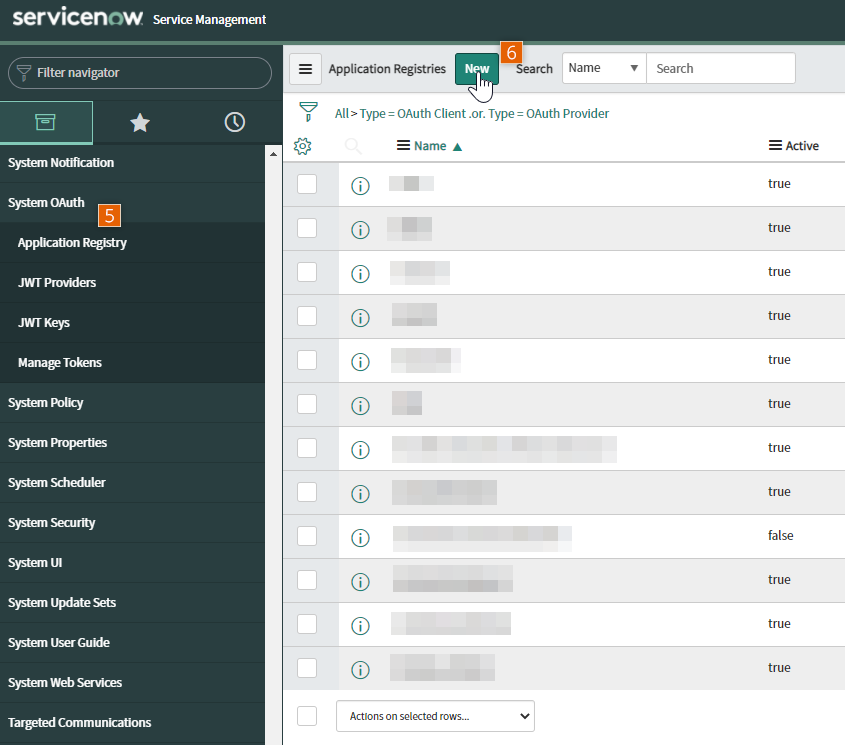Click the New button

(477, 69)
